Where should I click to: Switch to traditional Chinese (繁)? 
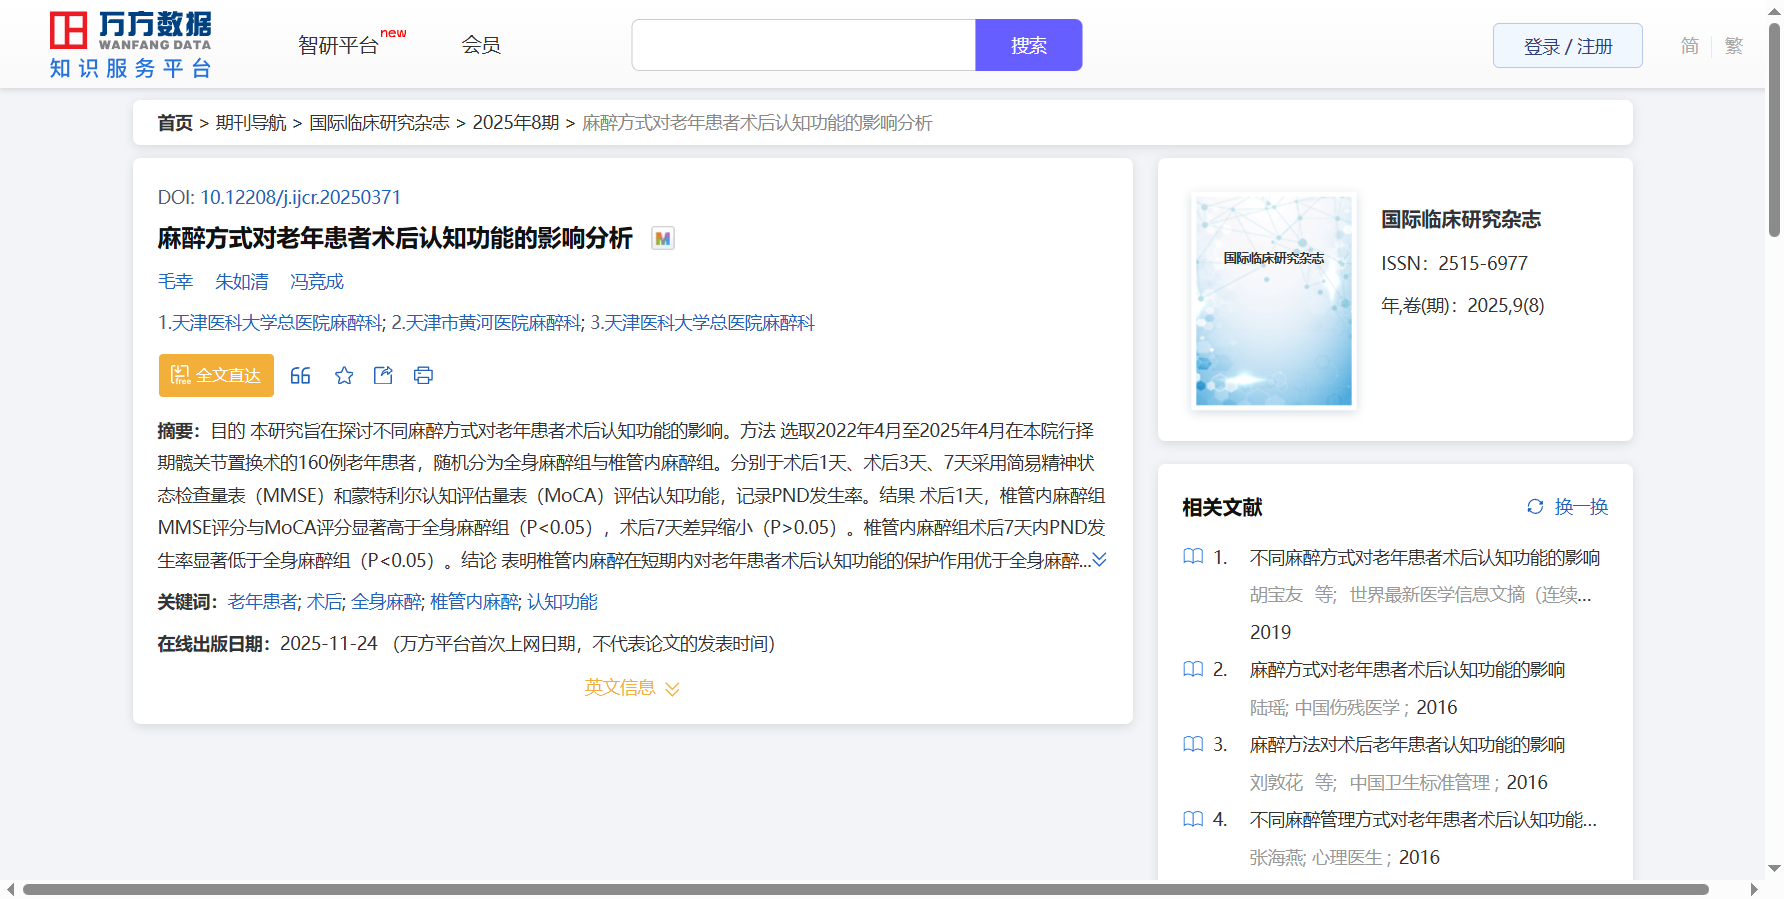point(1734,46)
